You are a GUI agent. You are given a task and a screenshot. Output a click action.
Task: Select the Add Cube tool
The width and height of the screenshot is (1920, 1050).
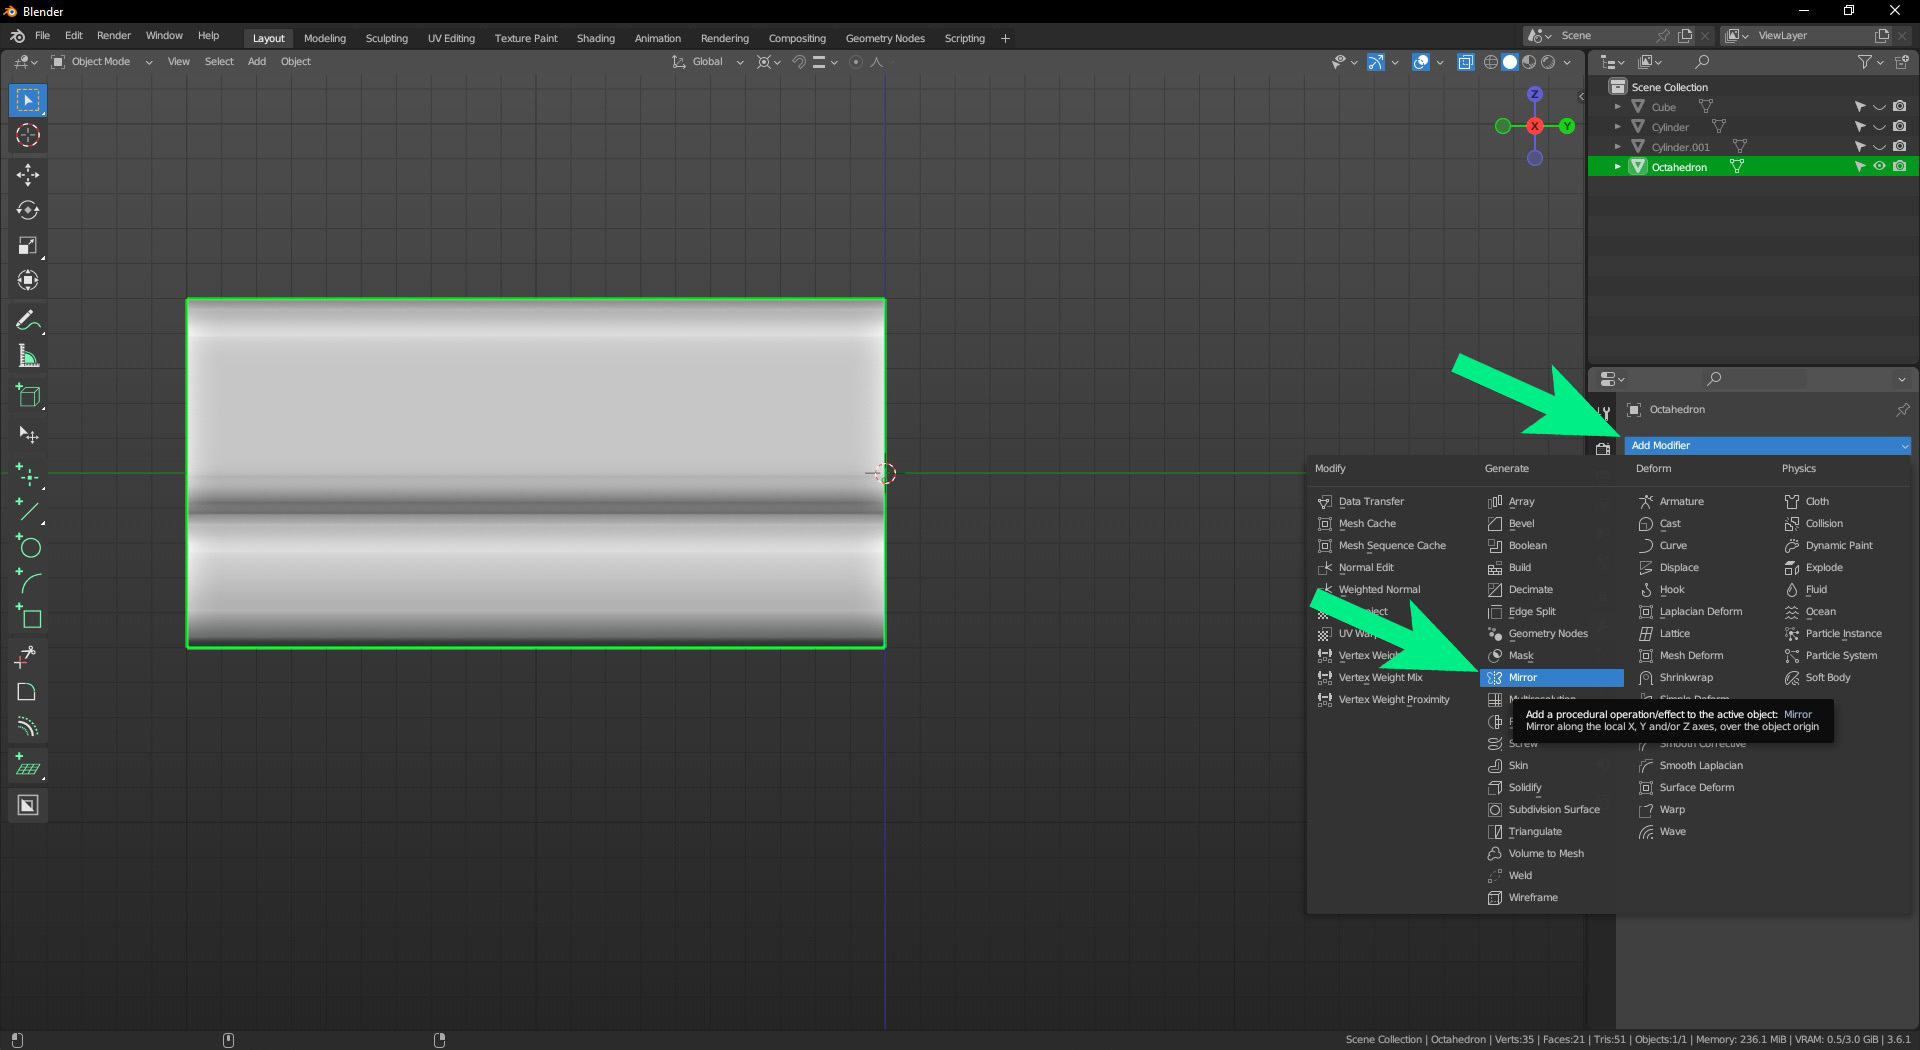[28, 396]
